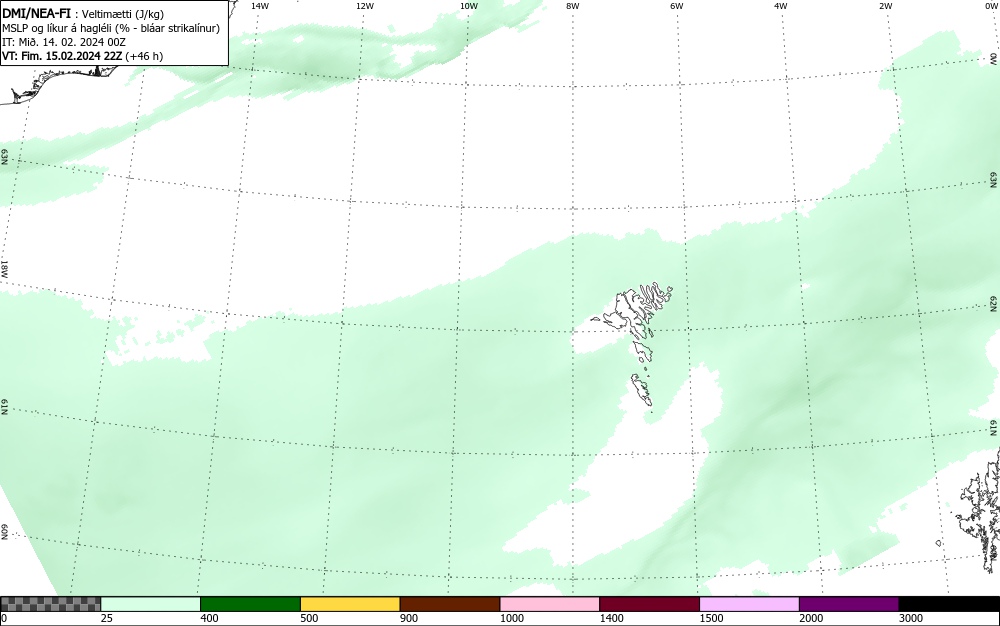The image size is (1000, 626).
Task: Click the '10W' longitude label
Action: coord(469,6)
